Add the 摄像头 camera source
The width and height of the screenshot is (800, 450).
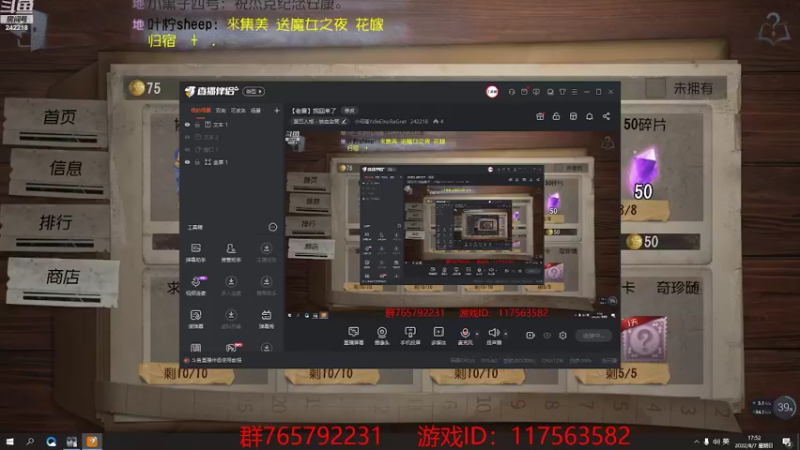click(382, 336)
